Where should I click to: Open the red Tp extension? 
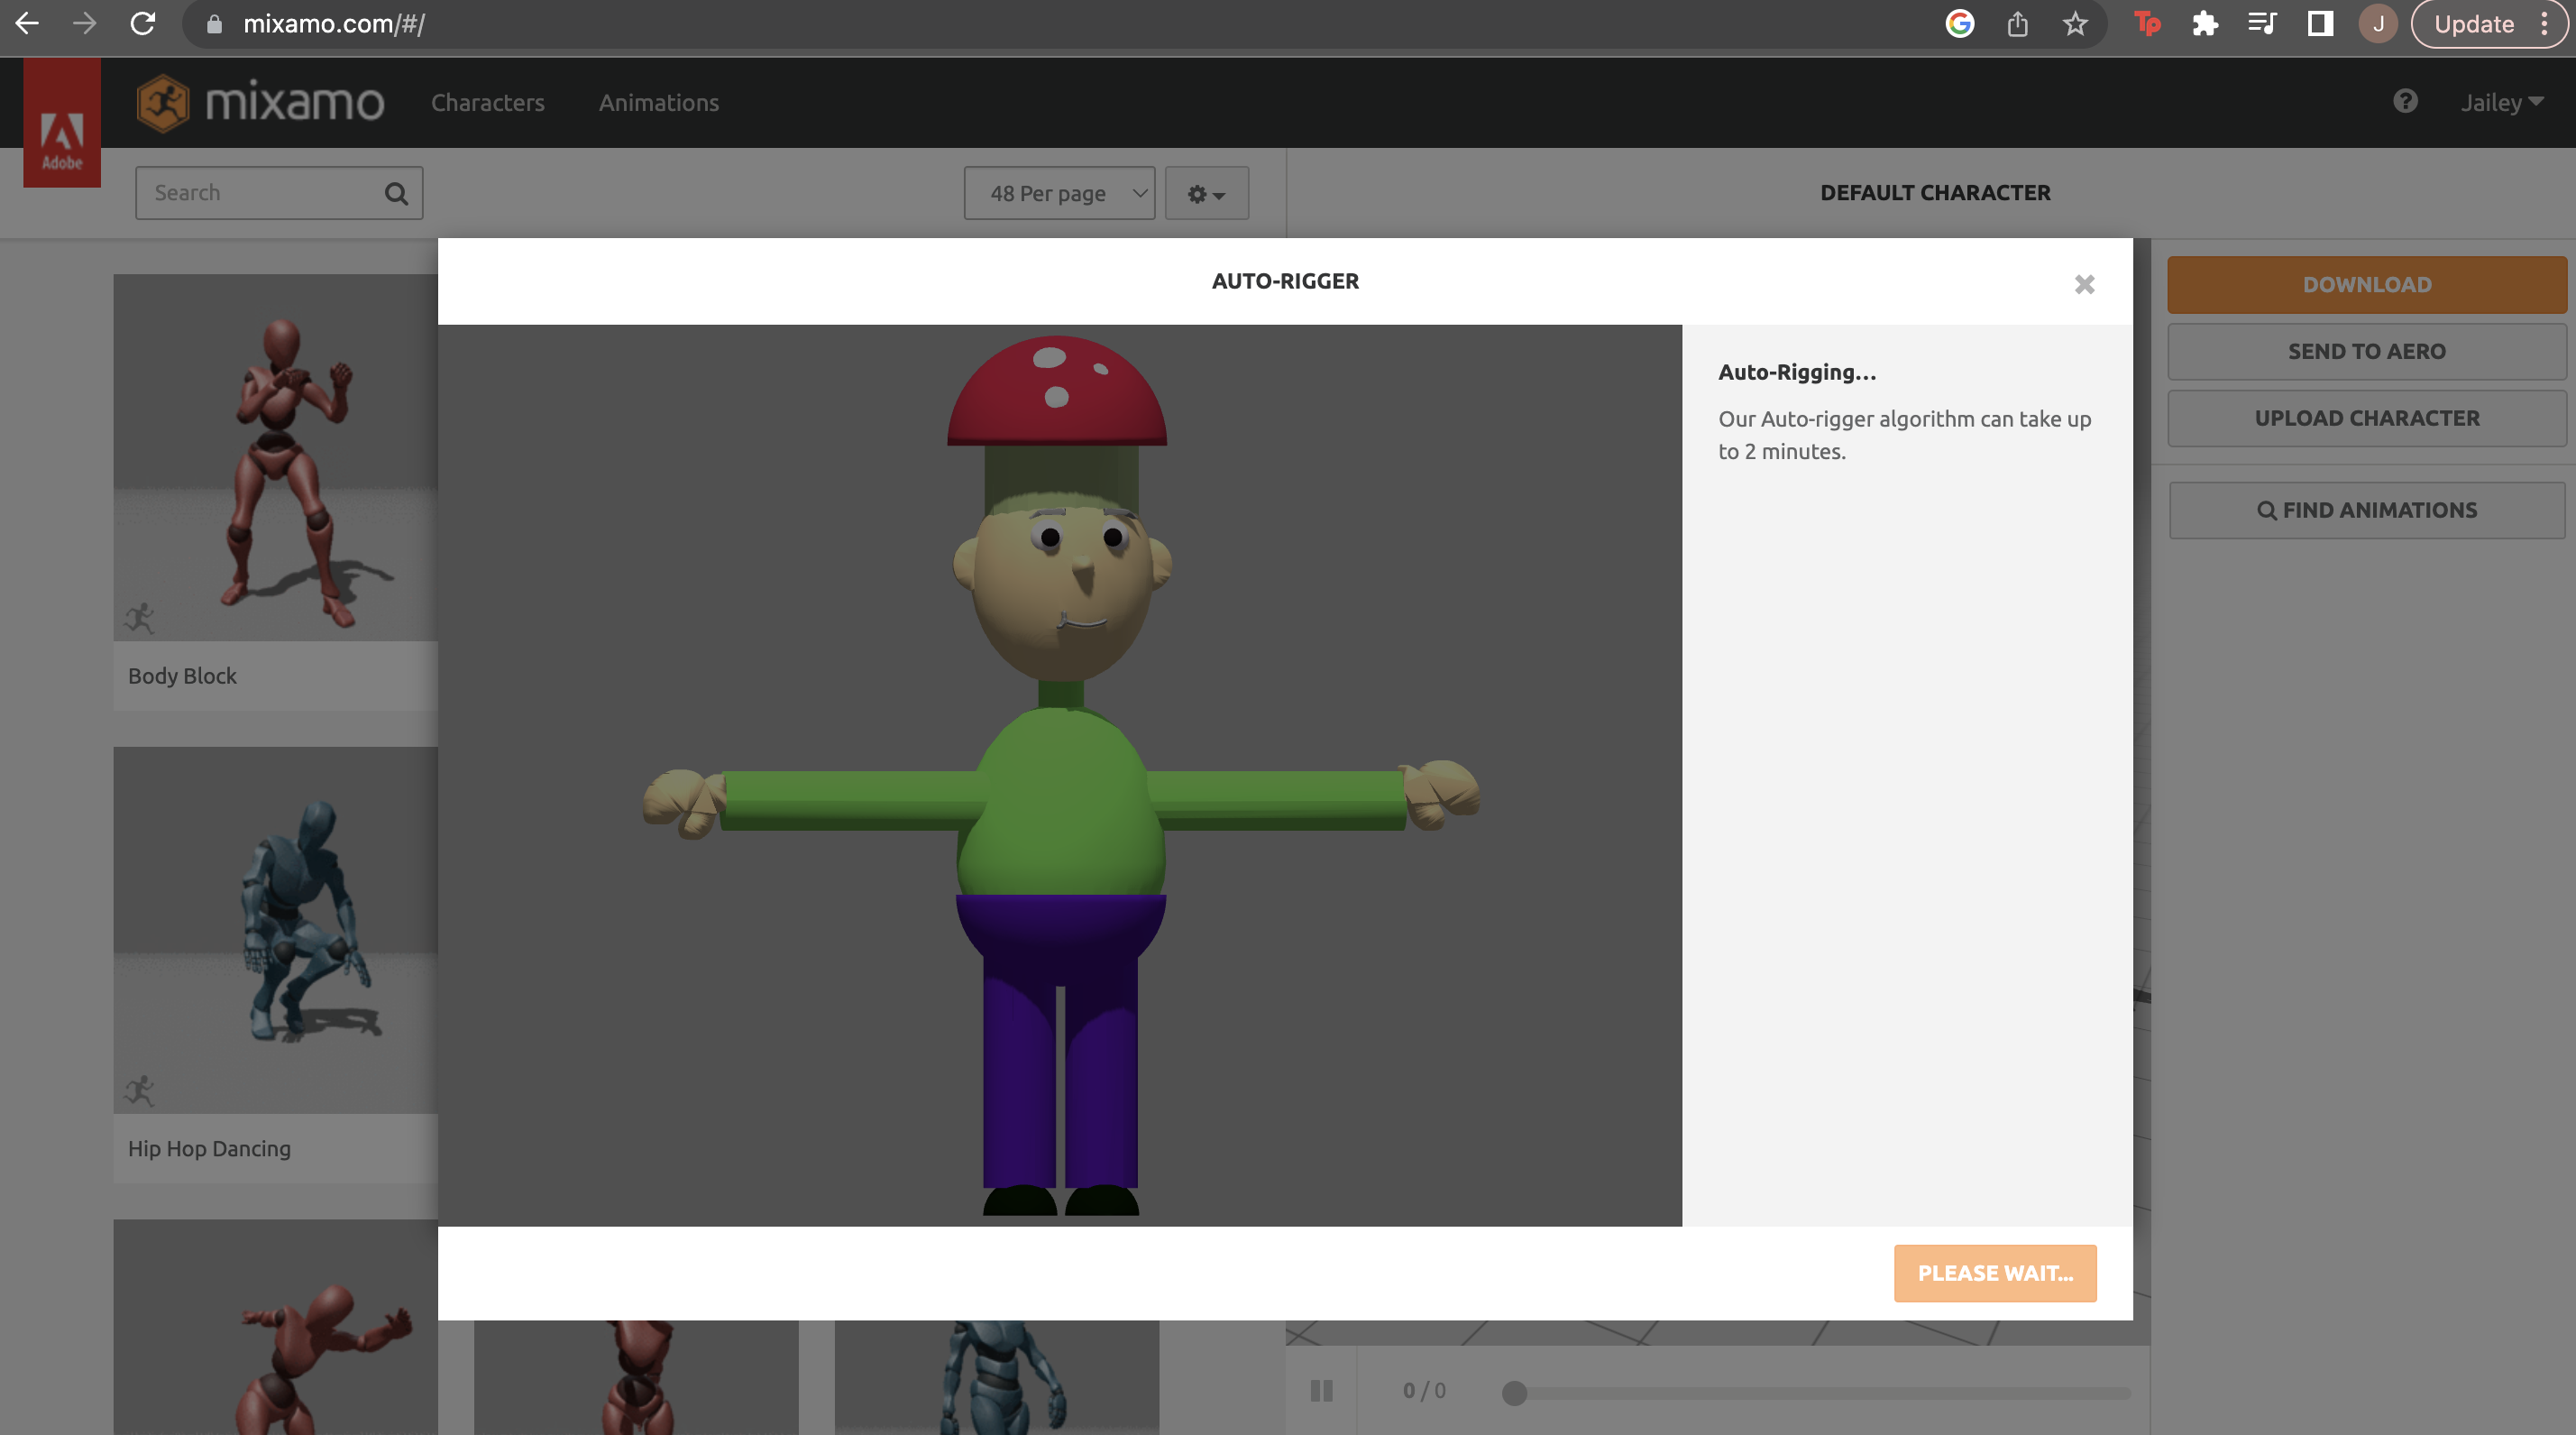click(x=2147, y=24)
